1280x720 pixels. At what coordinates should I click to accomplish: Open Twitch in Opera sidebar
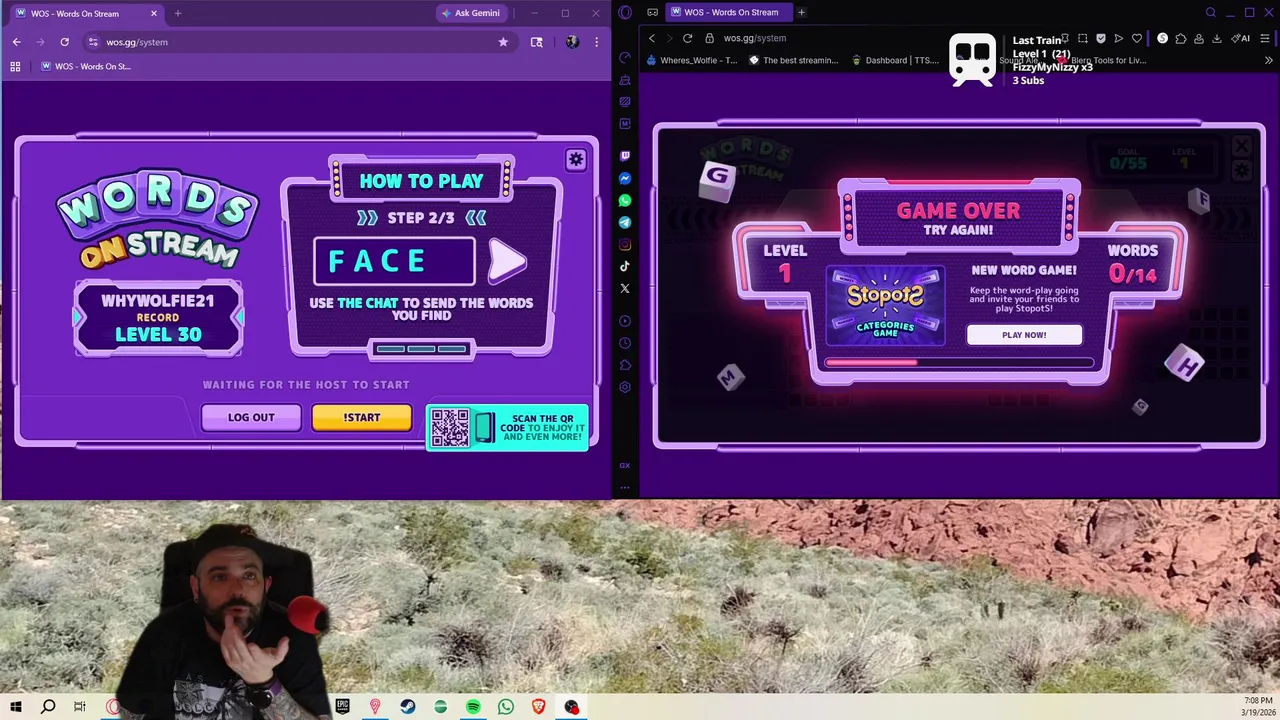point(625,156)
